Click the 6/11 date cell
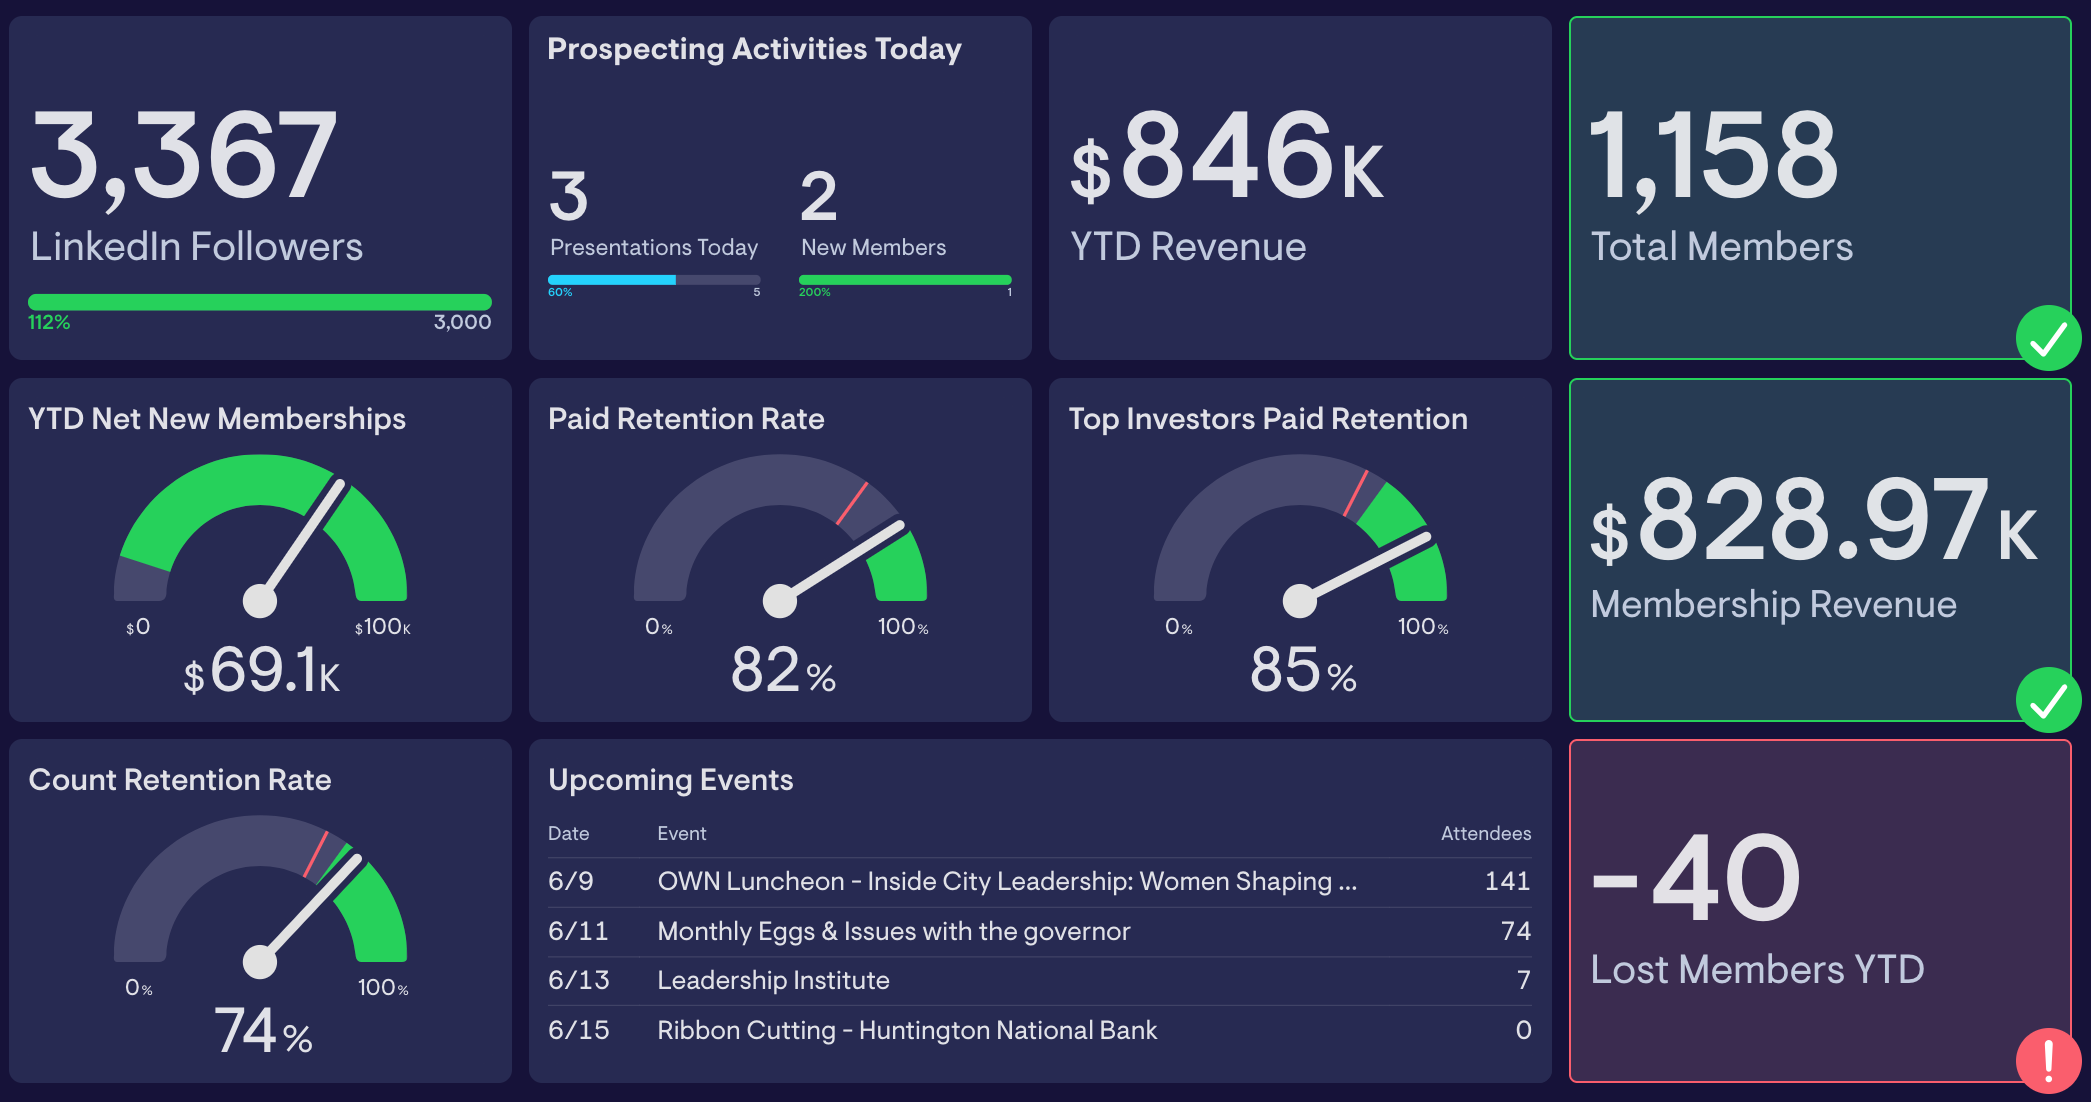 tap(577, 931)
